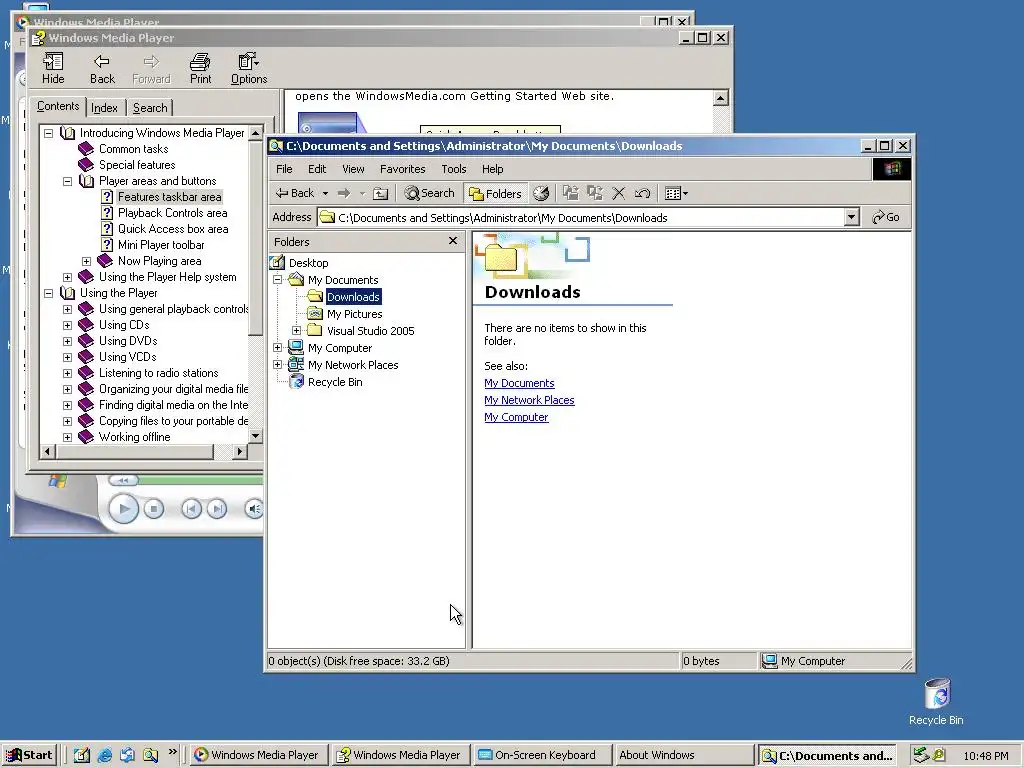Click Back arrow in Explorer toolbar
1024x768 pixels.
295,193
